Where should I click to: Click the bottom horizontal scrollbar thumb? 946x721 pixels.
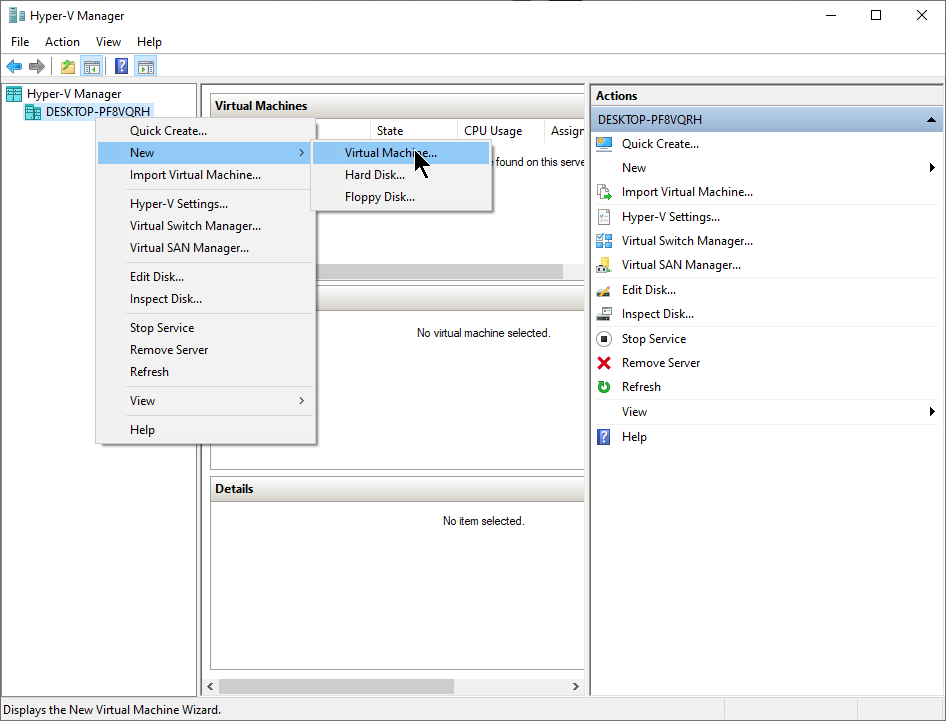[x=336, y=687]
